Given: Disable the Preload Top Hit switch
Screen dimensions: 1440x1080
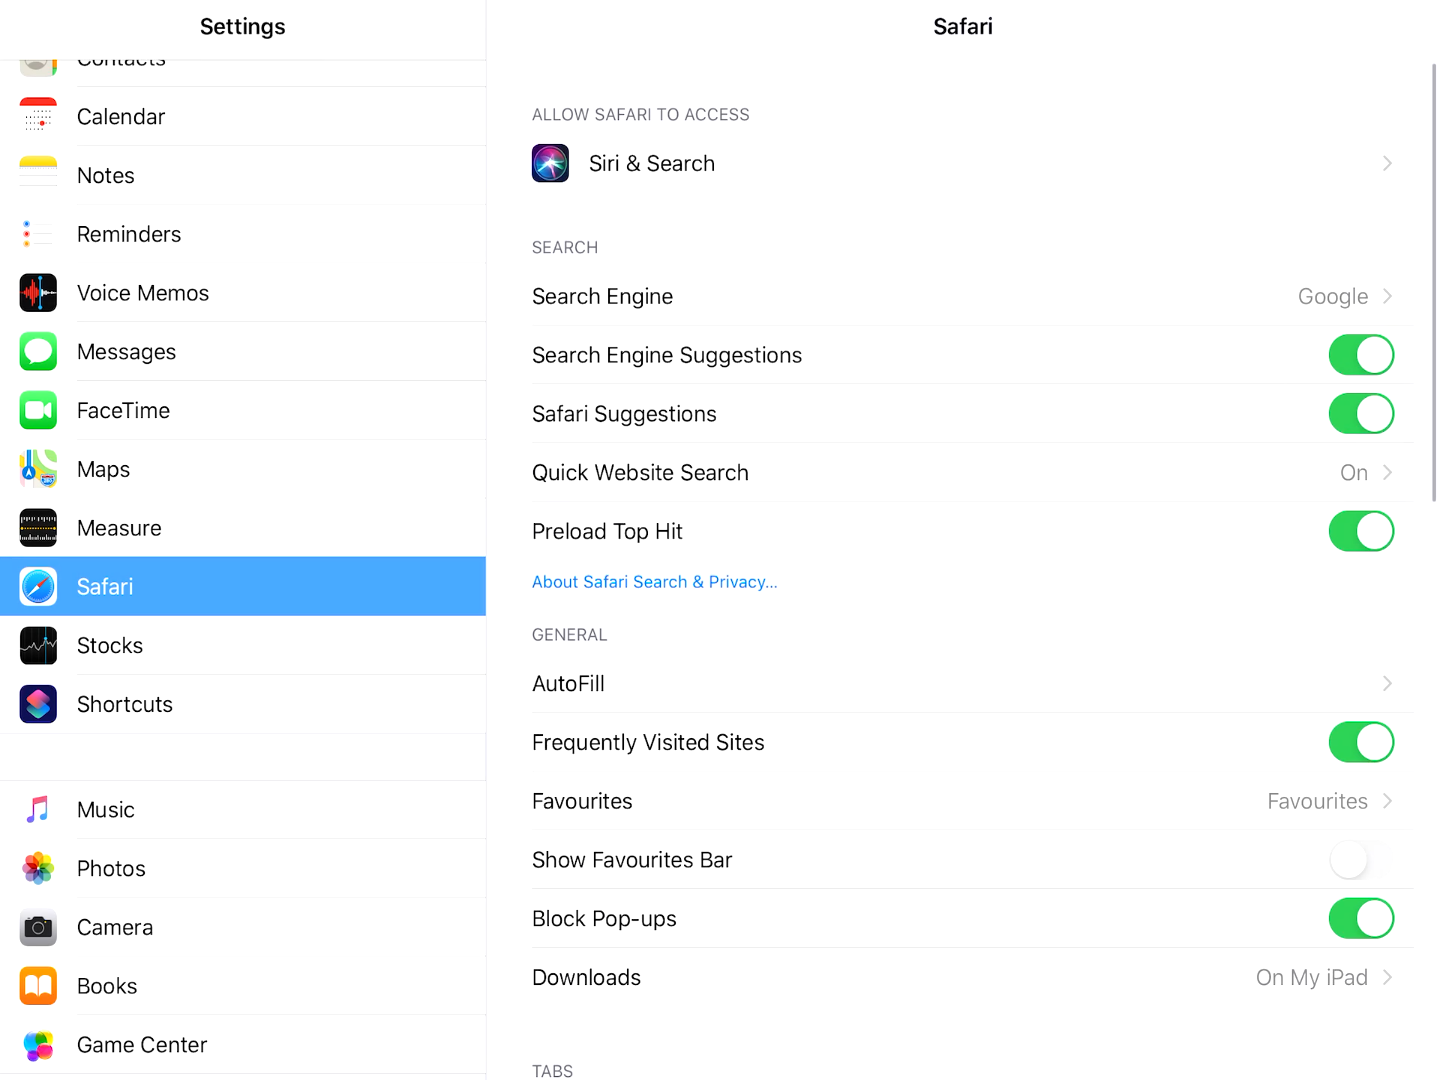Looking at the screenshot, I should pyautogui.click(x=1361, y=531).
